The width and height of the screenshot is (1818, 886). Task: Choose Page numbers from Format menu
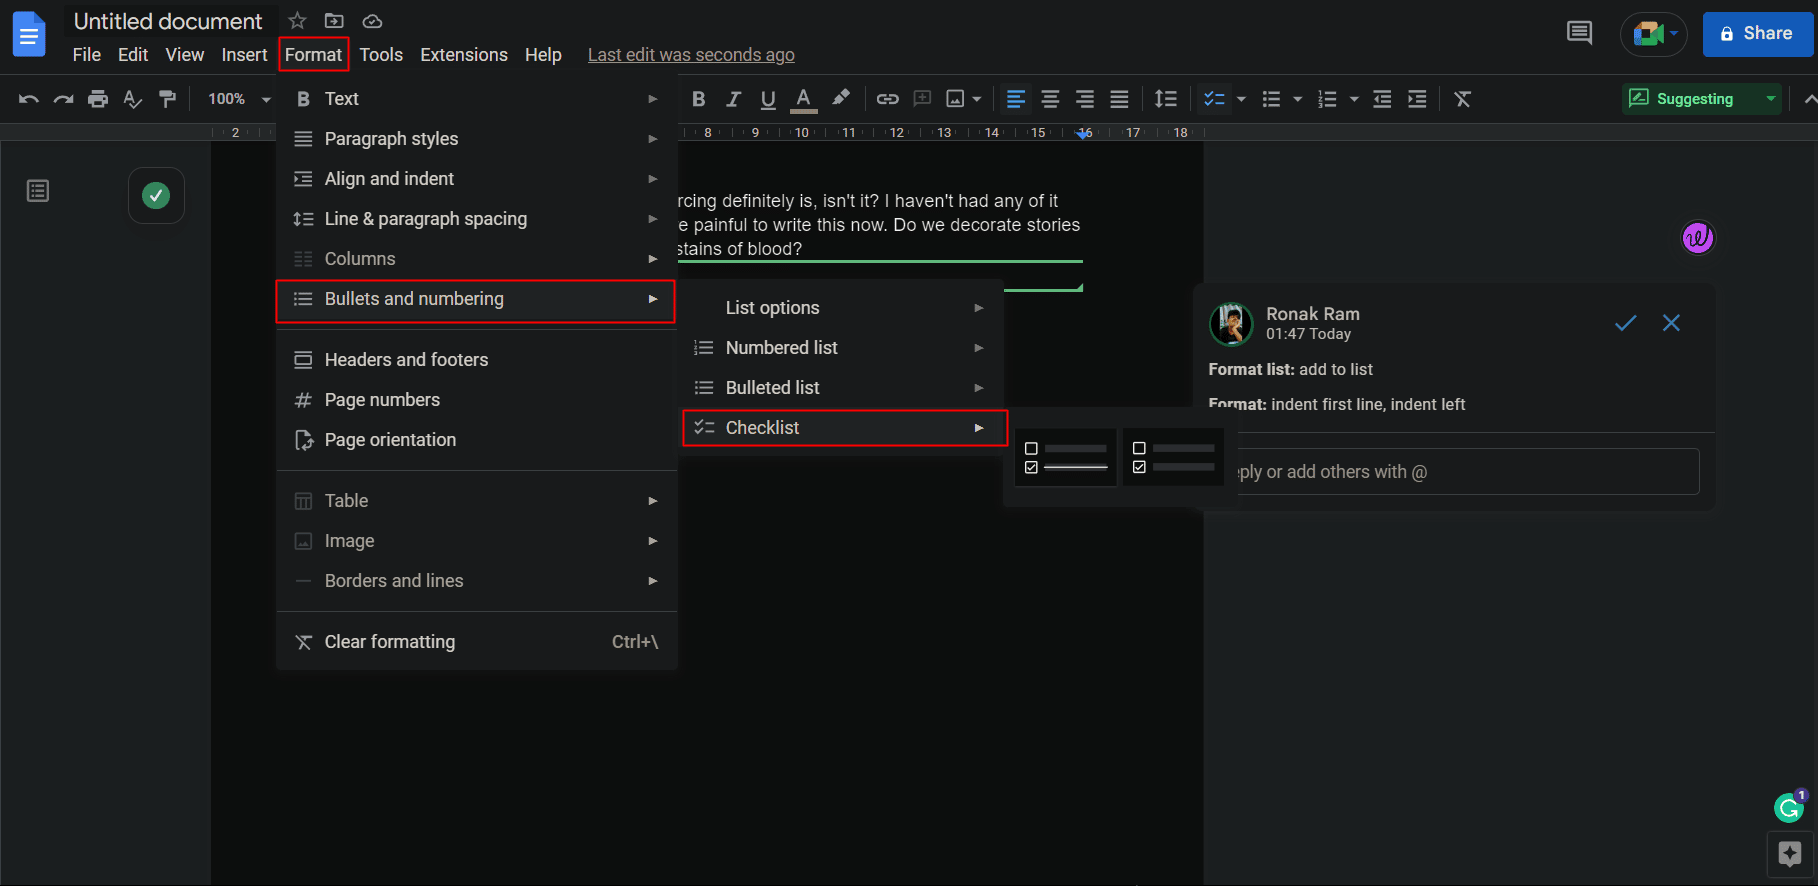477,400
